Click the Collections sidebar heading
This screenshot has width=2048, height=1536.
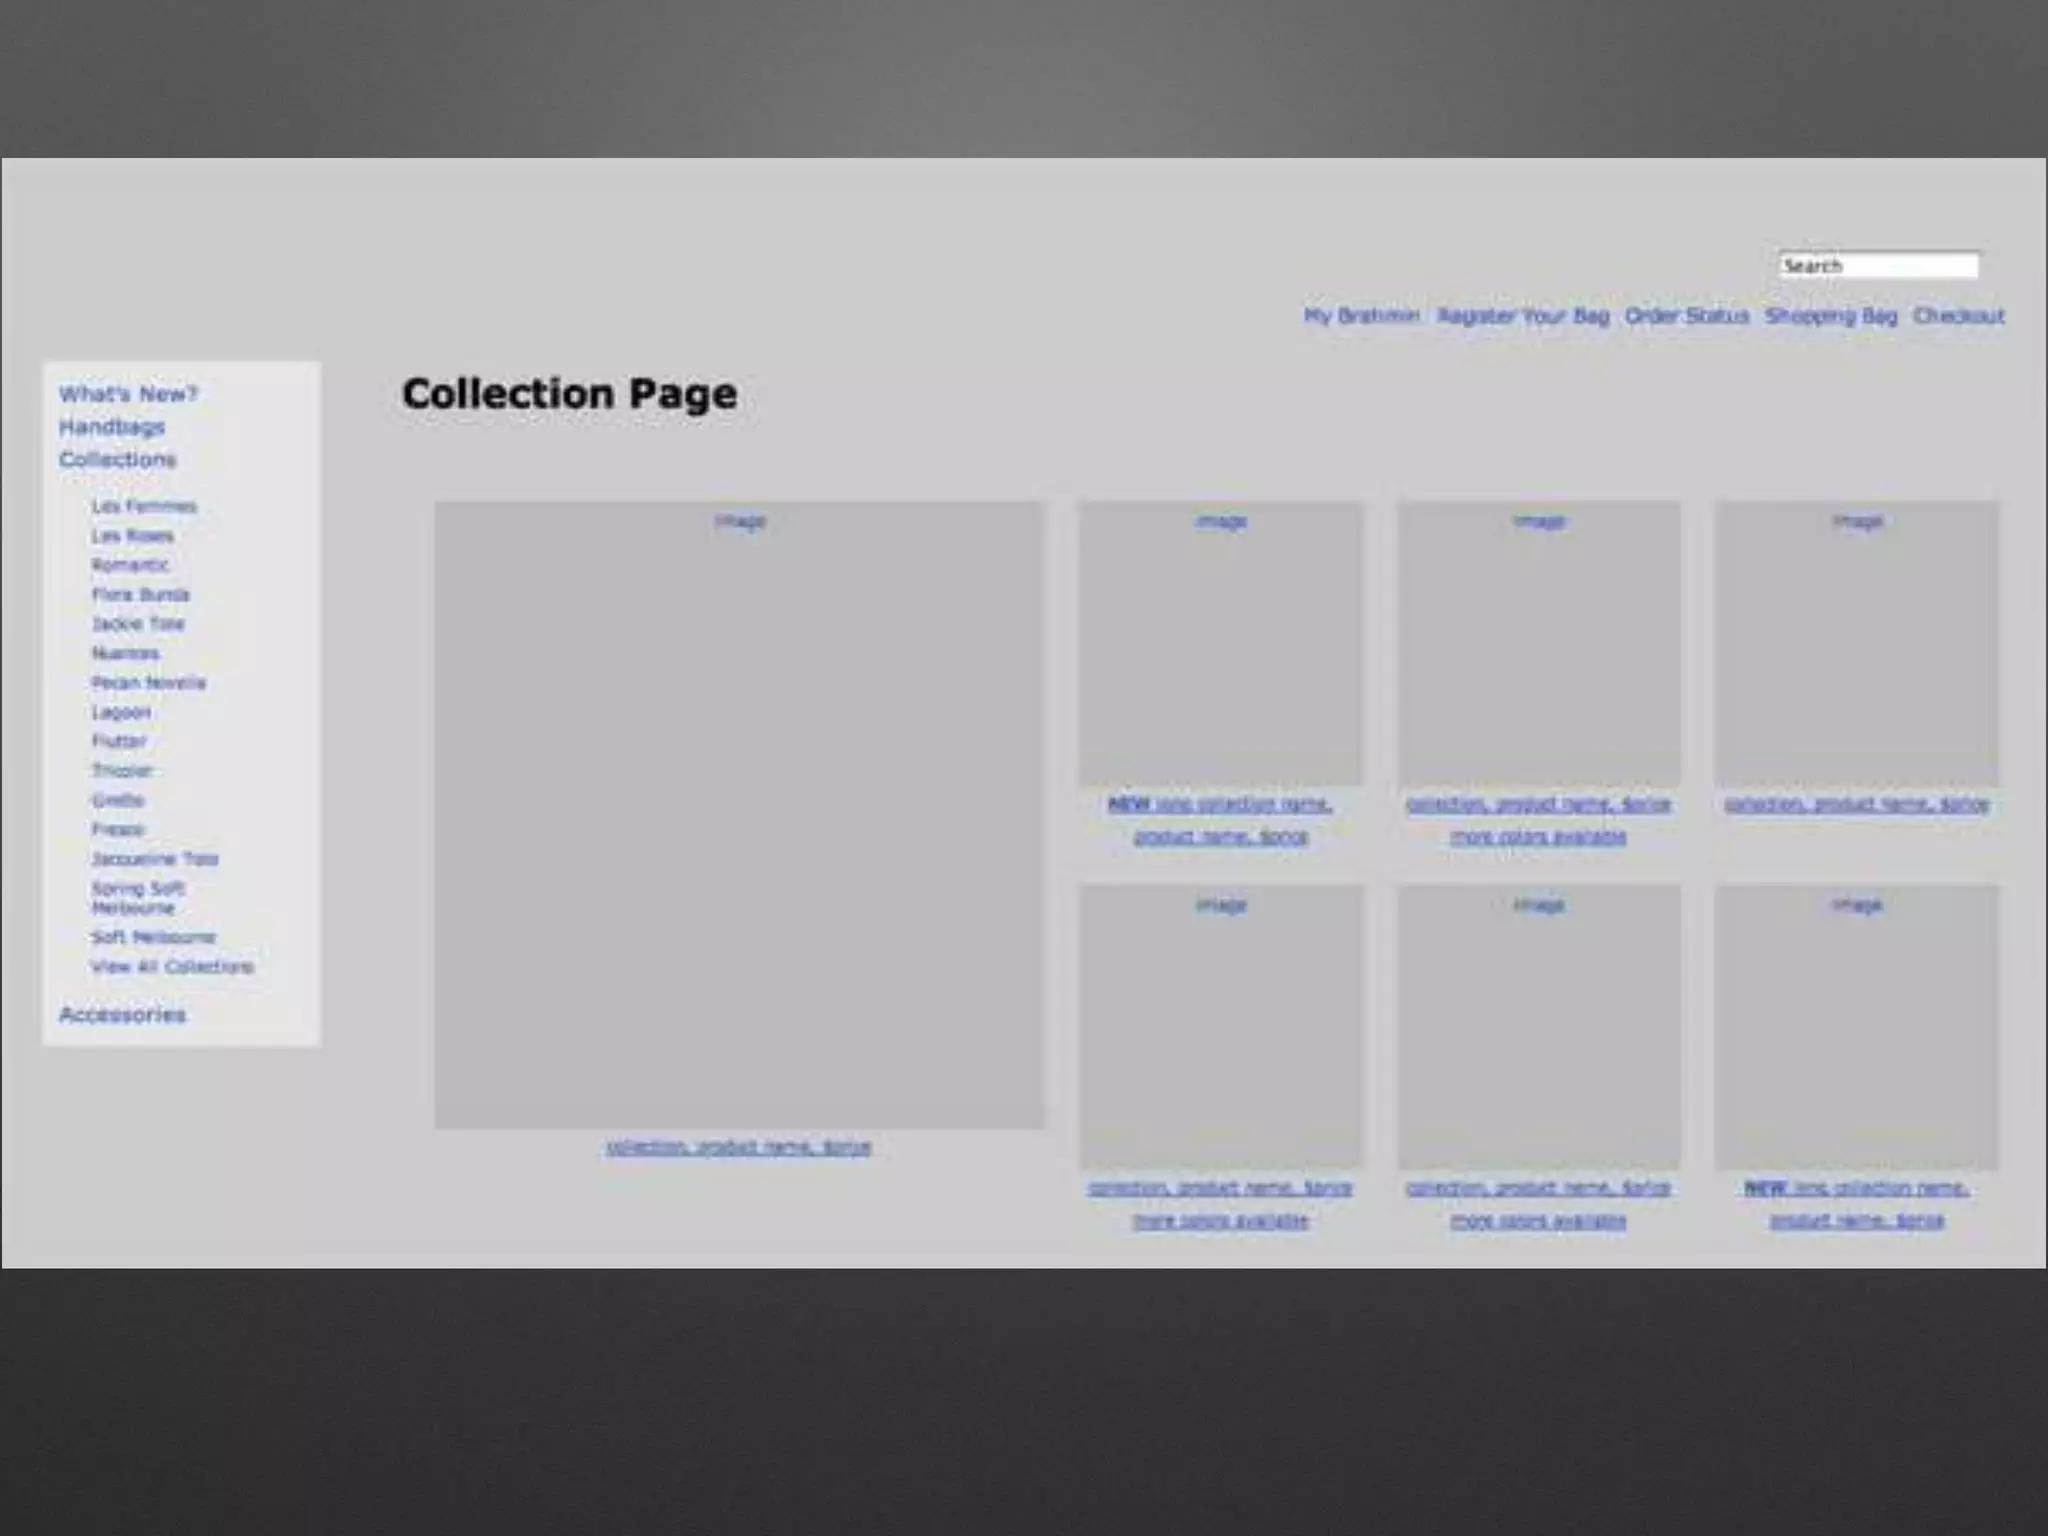(x=118, y=460)
